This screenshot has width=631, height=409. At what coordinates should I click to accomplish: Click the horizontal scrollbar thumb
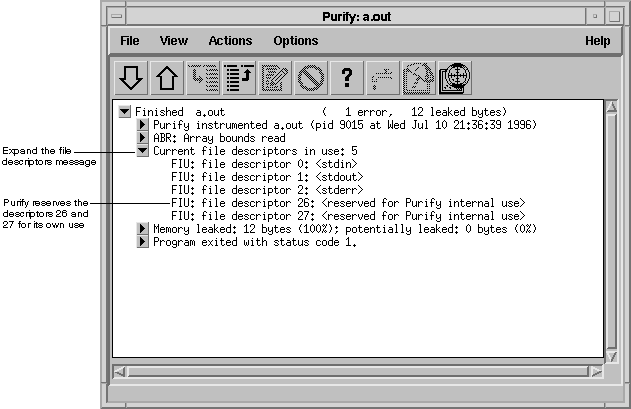click(358, 372)
